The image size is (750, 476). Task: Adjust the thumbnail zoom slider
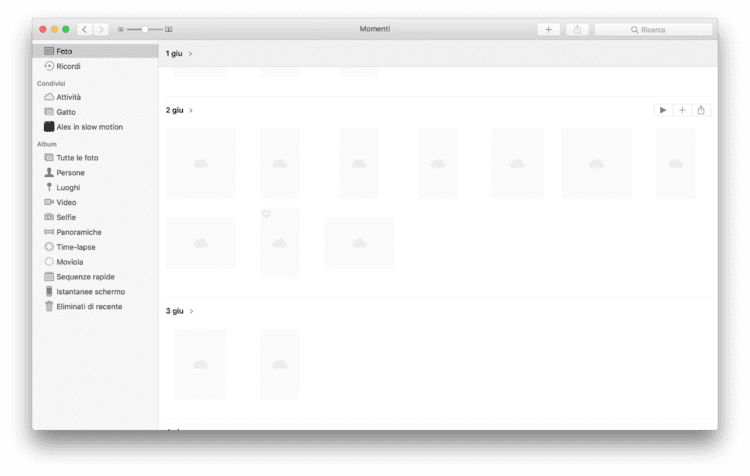click(145, 30)
